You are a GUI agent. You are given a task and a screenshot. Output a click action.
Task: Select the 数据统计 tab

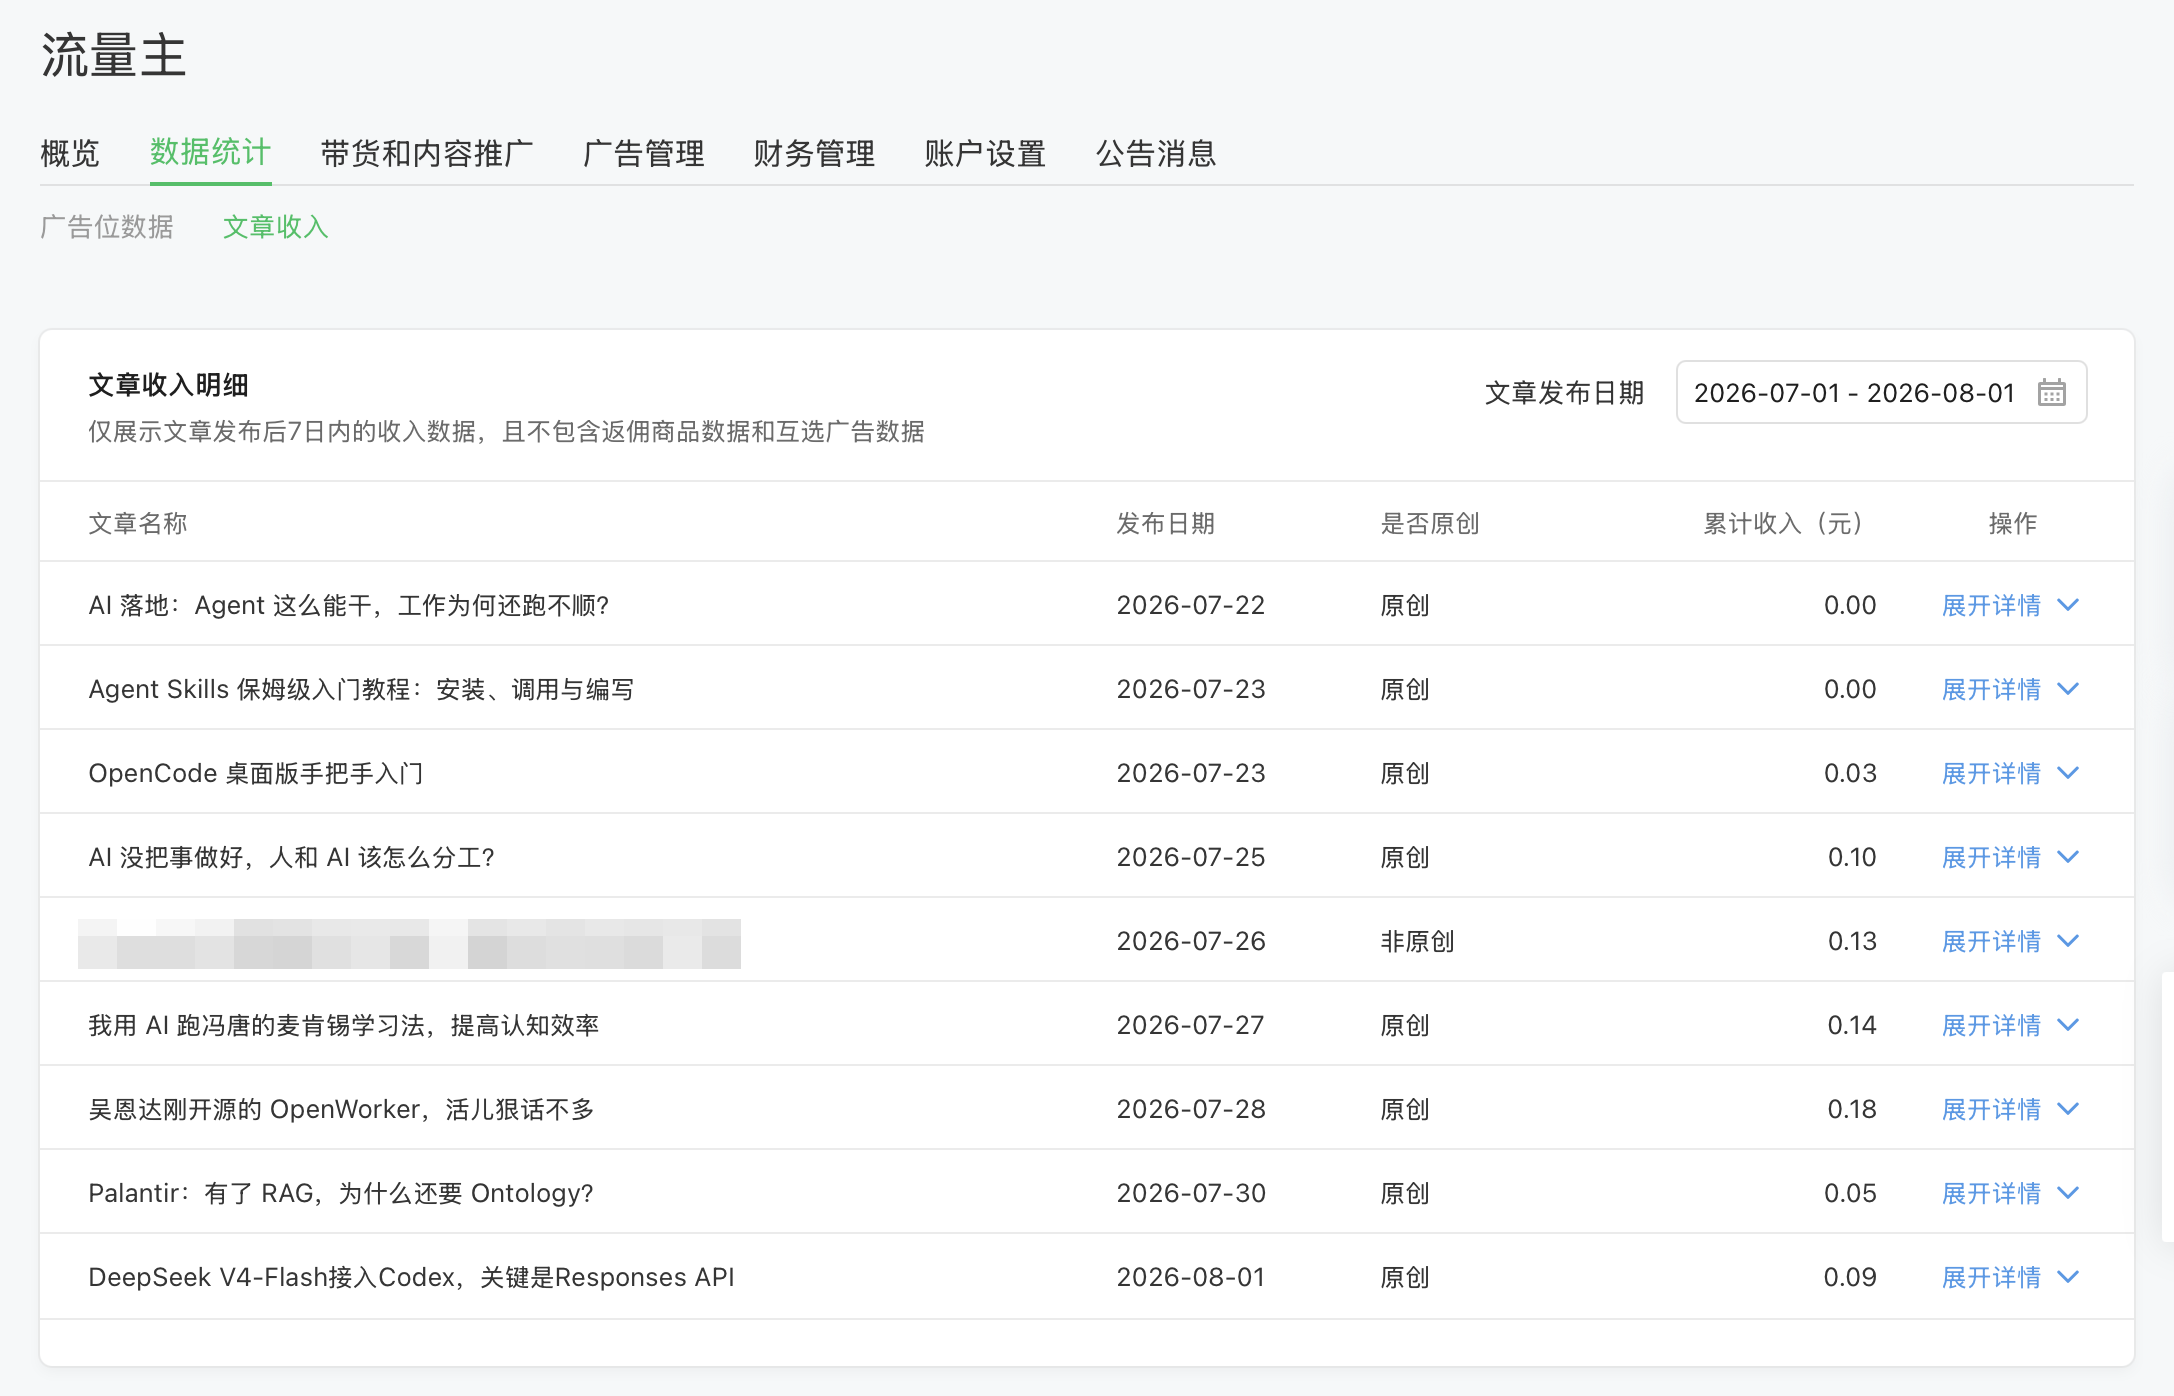(x=210, y=153)
